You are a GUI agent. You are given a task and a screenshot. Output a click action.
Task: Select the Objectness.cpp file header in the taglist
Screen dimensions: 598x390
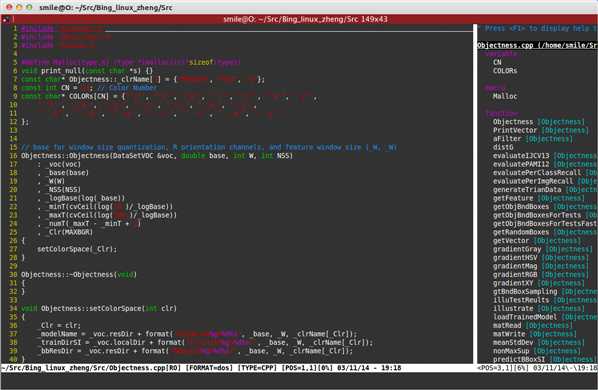(x=537, y=45)
